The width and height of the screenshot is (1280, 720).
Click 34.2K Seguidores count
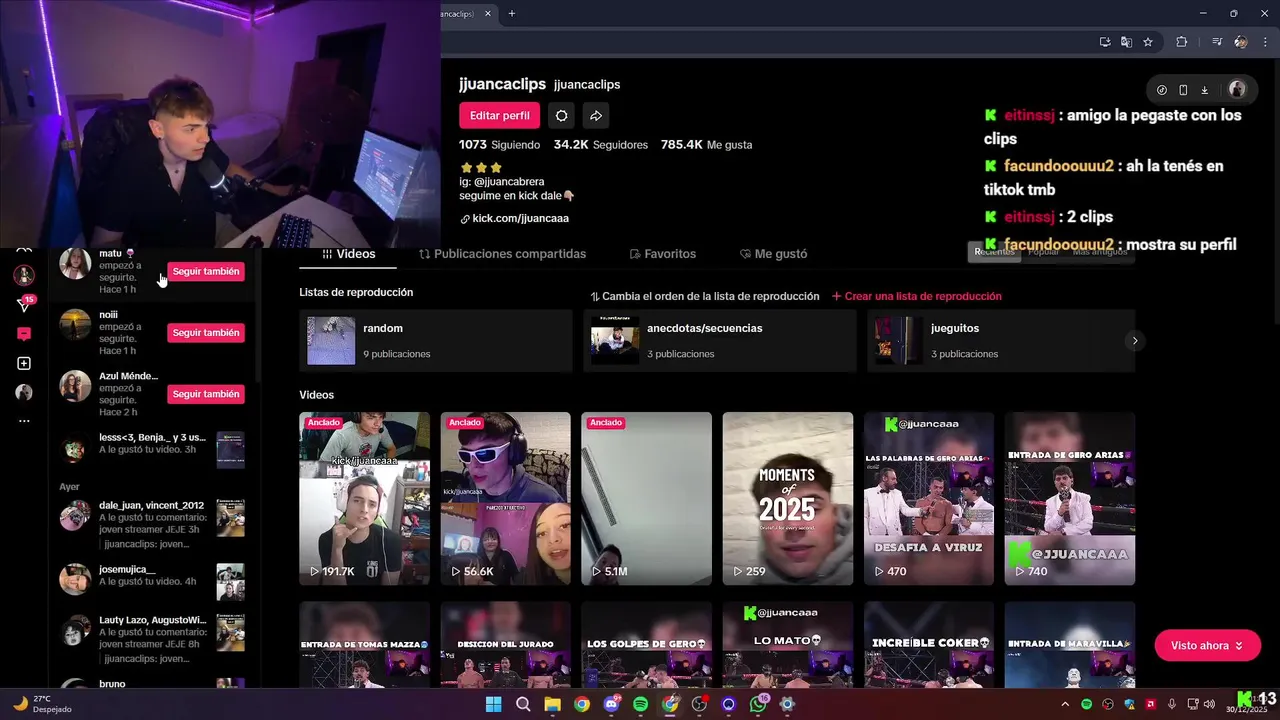click(600, 145)
